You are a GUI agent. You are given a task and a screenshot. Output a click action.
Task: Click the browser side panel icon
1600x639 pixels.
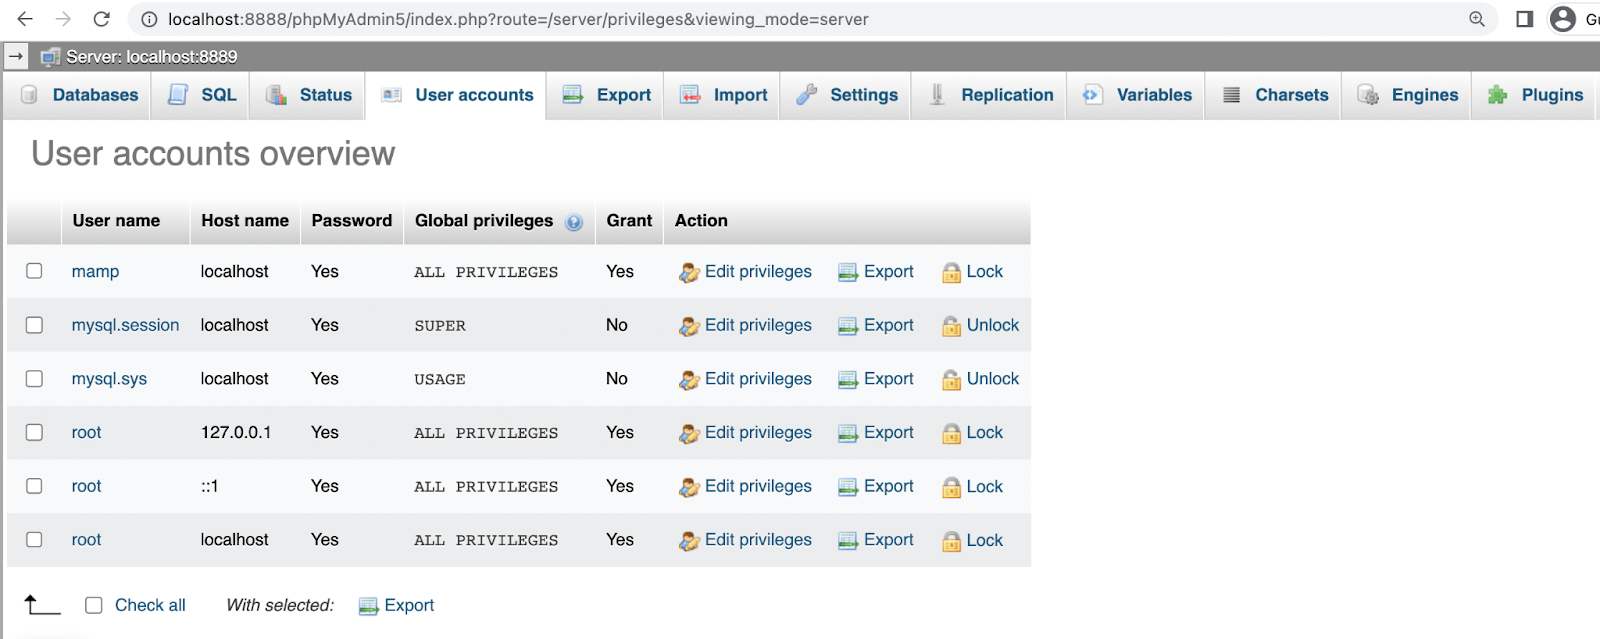1525,19
